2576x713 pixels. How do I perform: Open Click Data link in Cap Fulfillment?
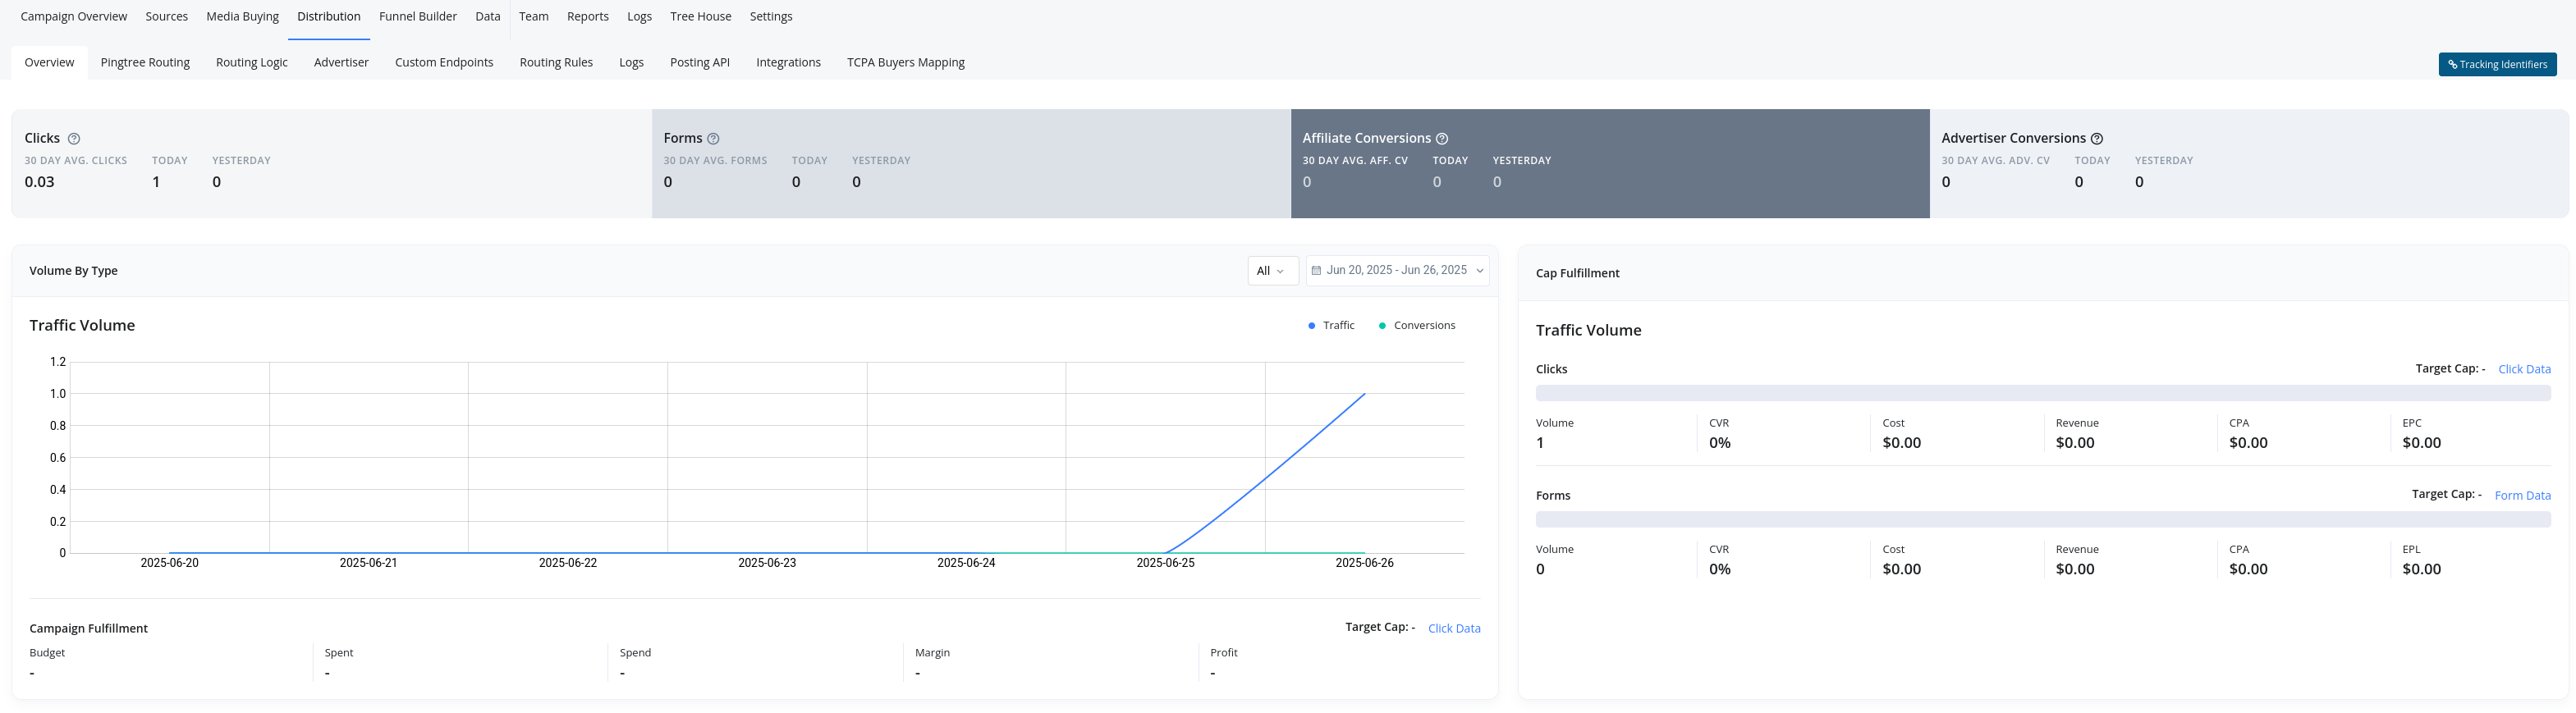click(2523, 370)
